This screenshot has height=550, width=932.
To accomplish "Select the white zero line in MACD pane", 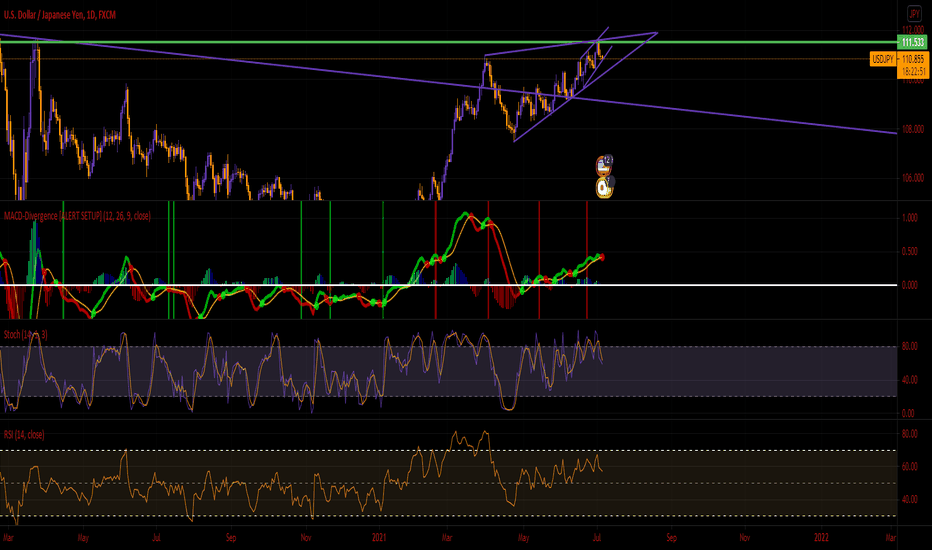I will 448,285.
